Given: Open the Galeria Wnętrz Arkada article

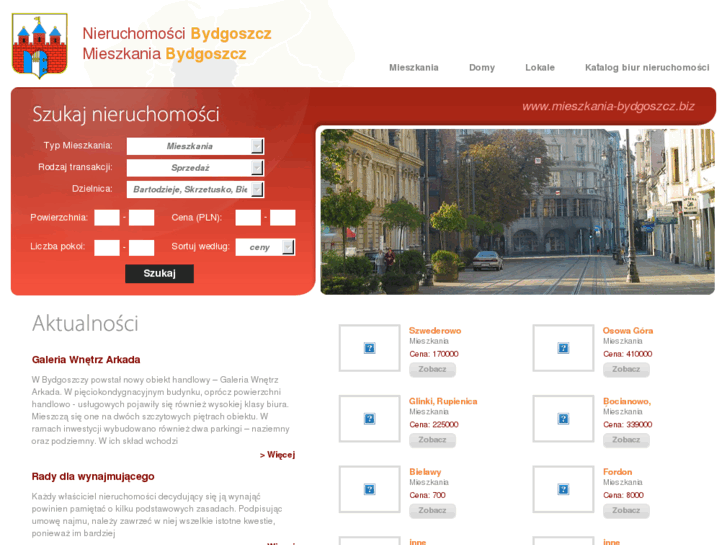Looking at the screenshot, I should point(86,359).
